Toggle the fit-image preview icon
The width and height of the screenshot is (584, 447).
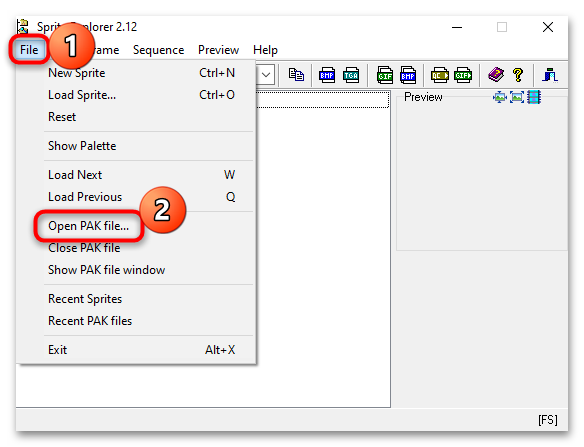tap(517, 97)
